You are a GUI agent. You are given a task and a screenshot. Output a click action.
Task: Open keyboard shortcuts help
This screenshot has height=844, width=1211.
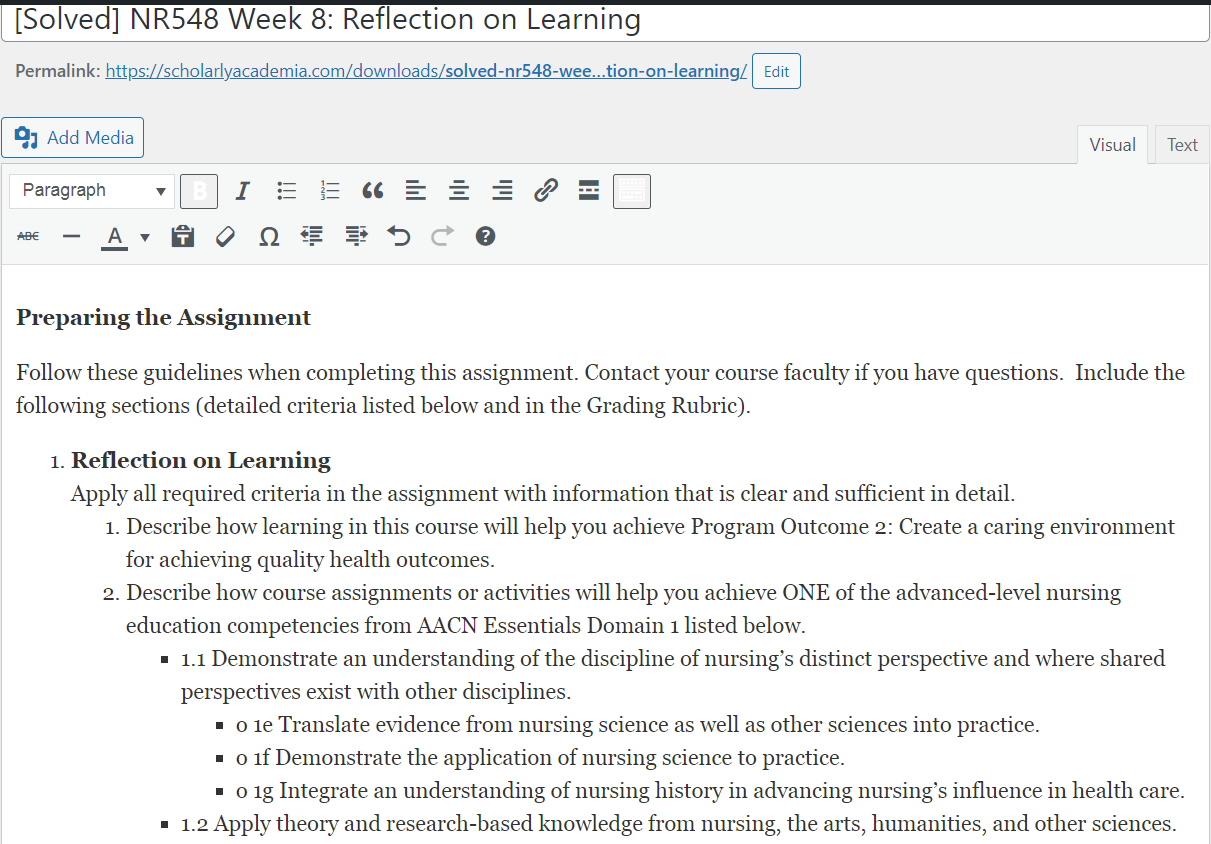(x=486, y=237)
